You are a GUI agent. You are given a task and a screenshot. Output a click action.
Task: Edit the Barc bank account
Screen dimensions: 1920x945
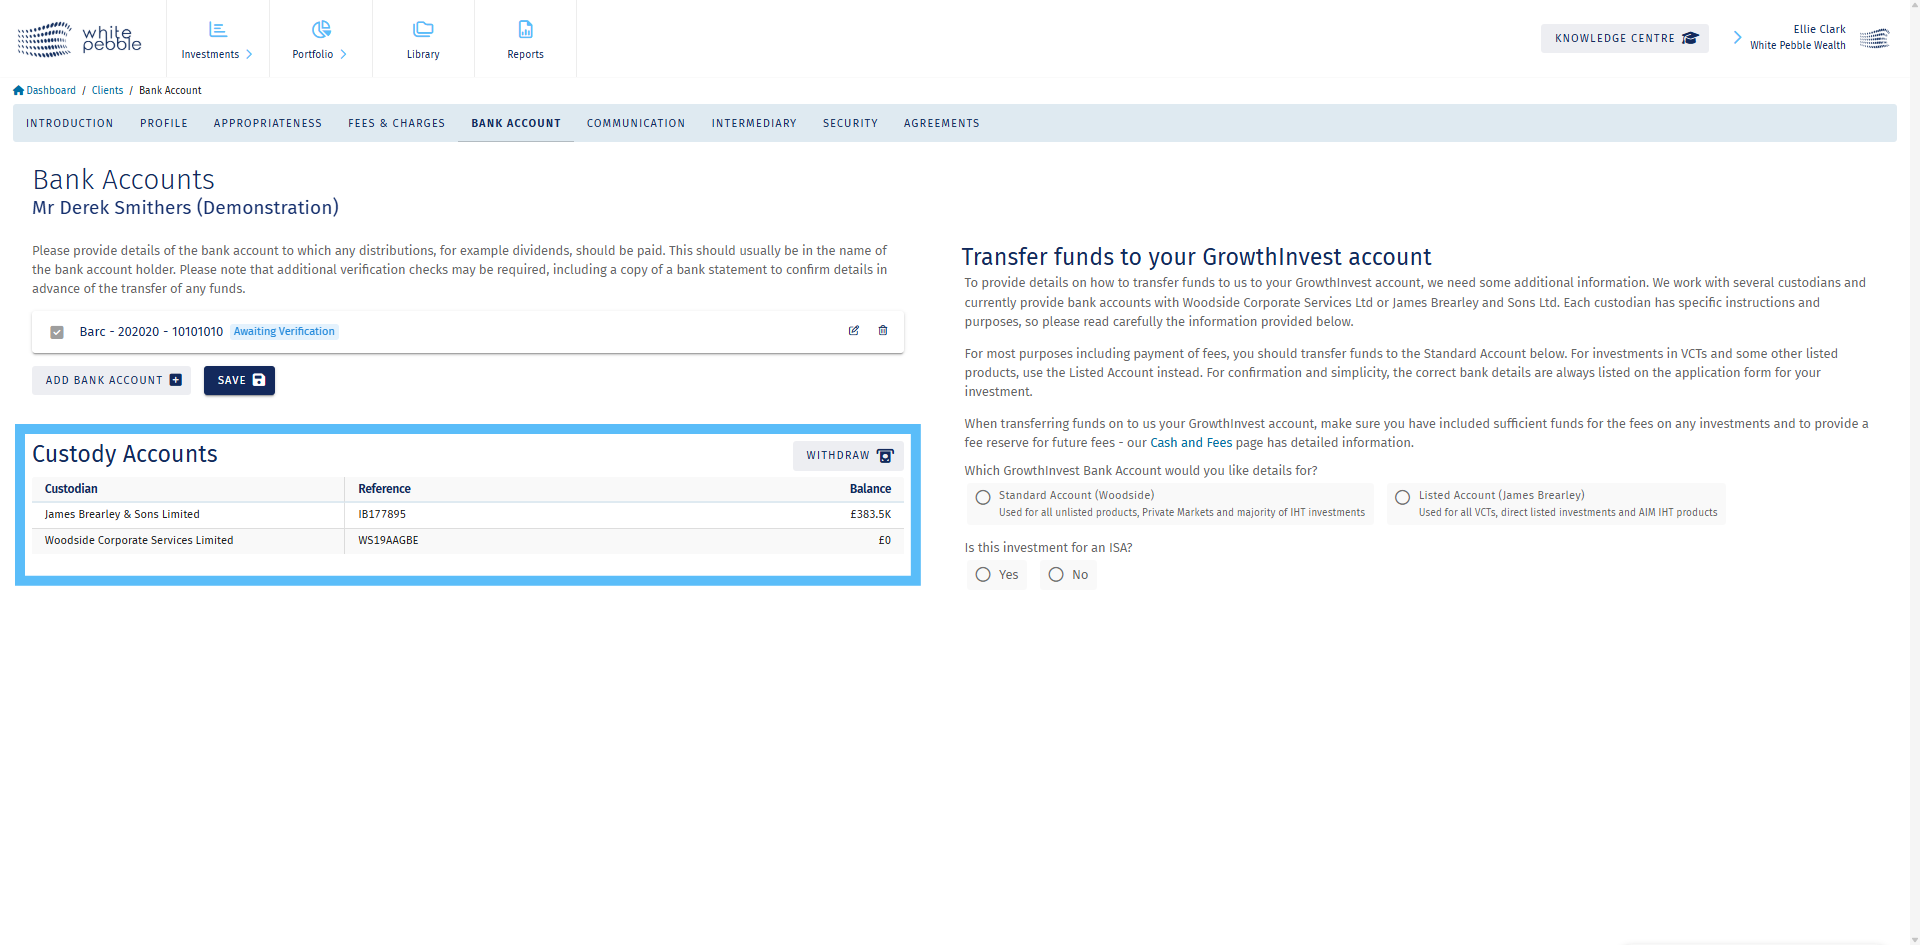[x=854, y=331]
